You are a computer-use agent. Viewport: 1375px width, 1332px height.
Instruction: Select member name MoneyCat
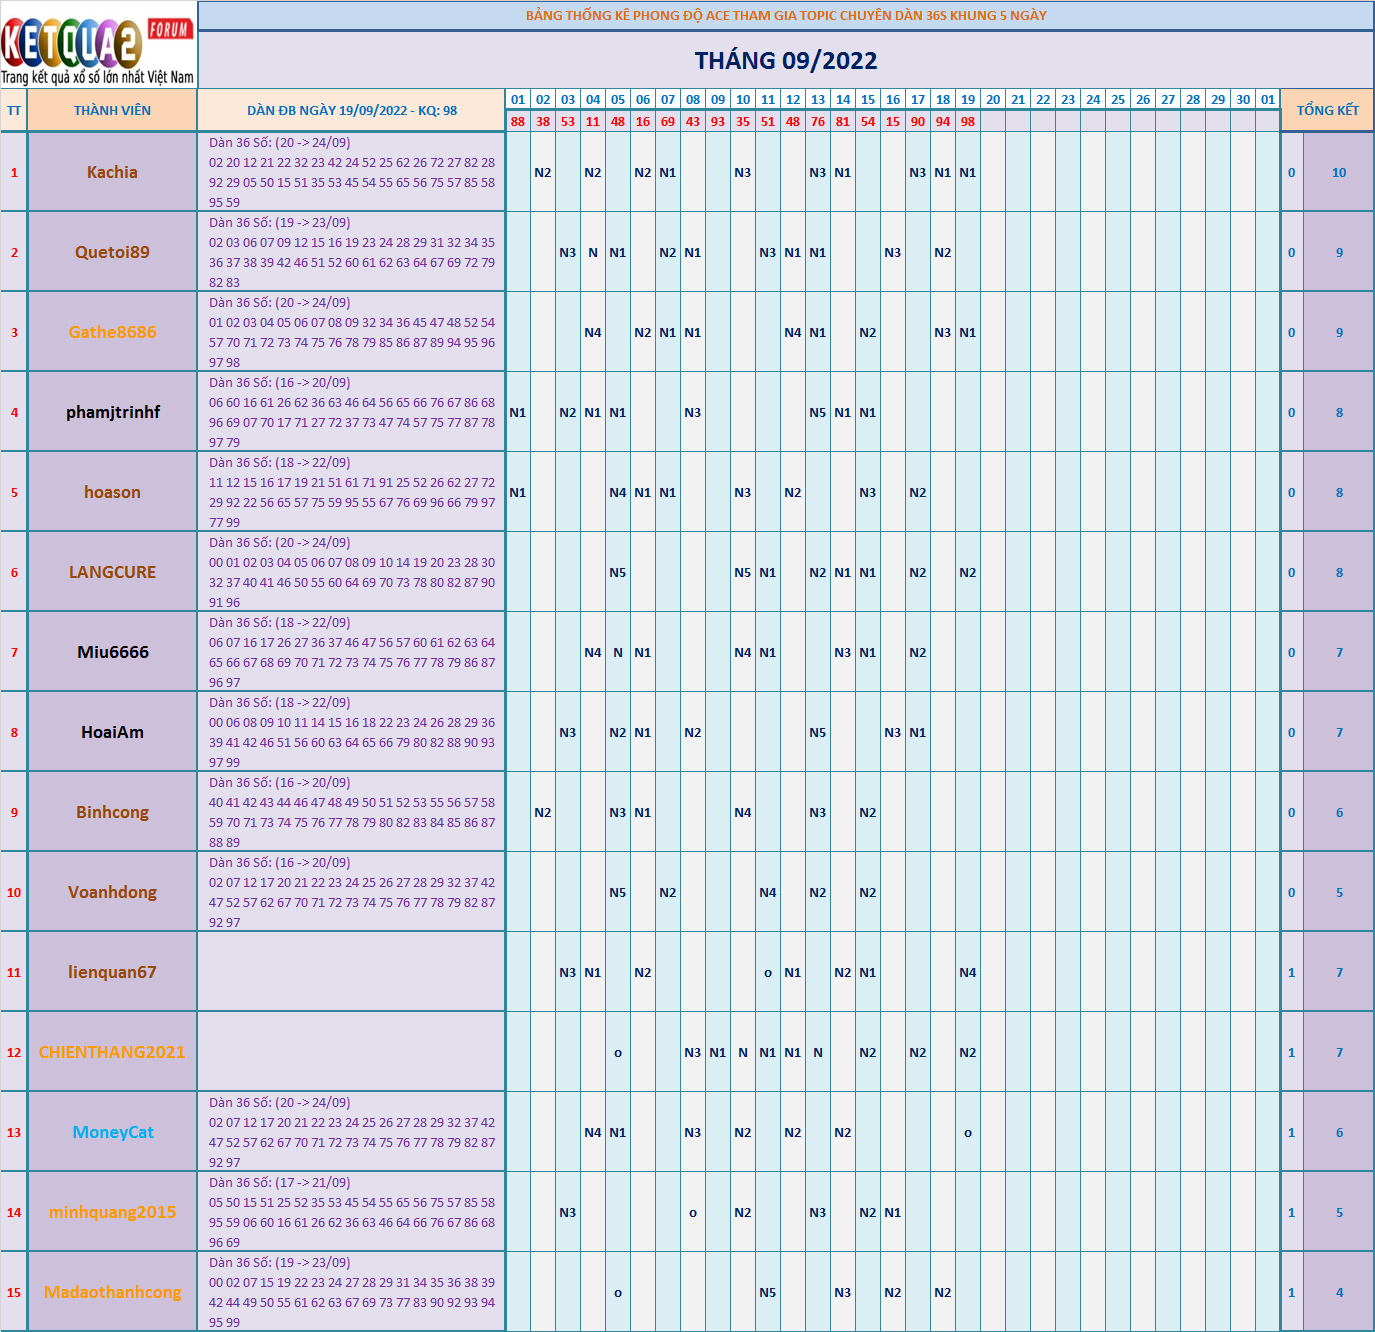(113, 1132)
